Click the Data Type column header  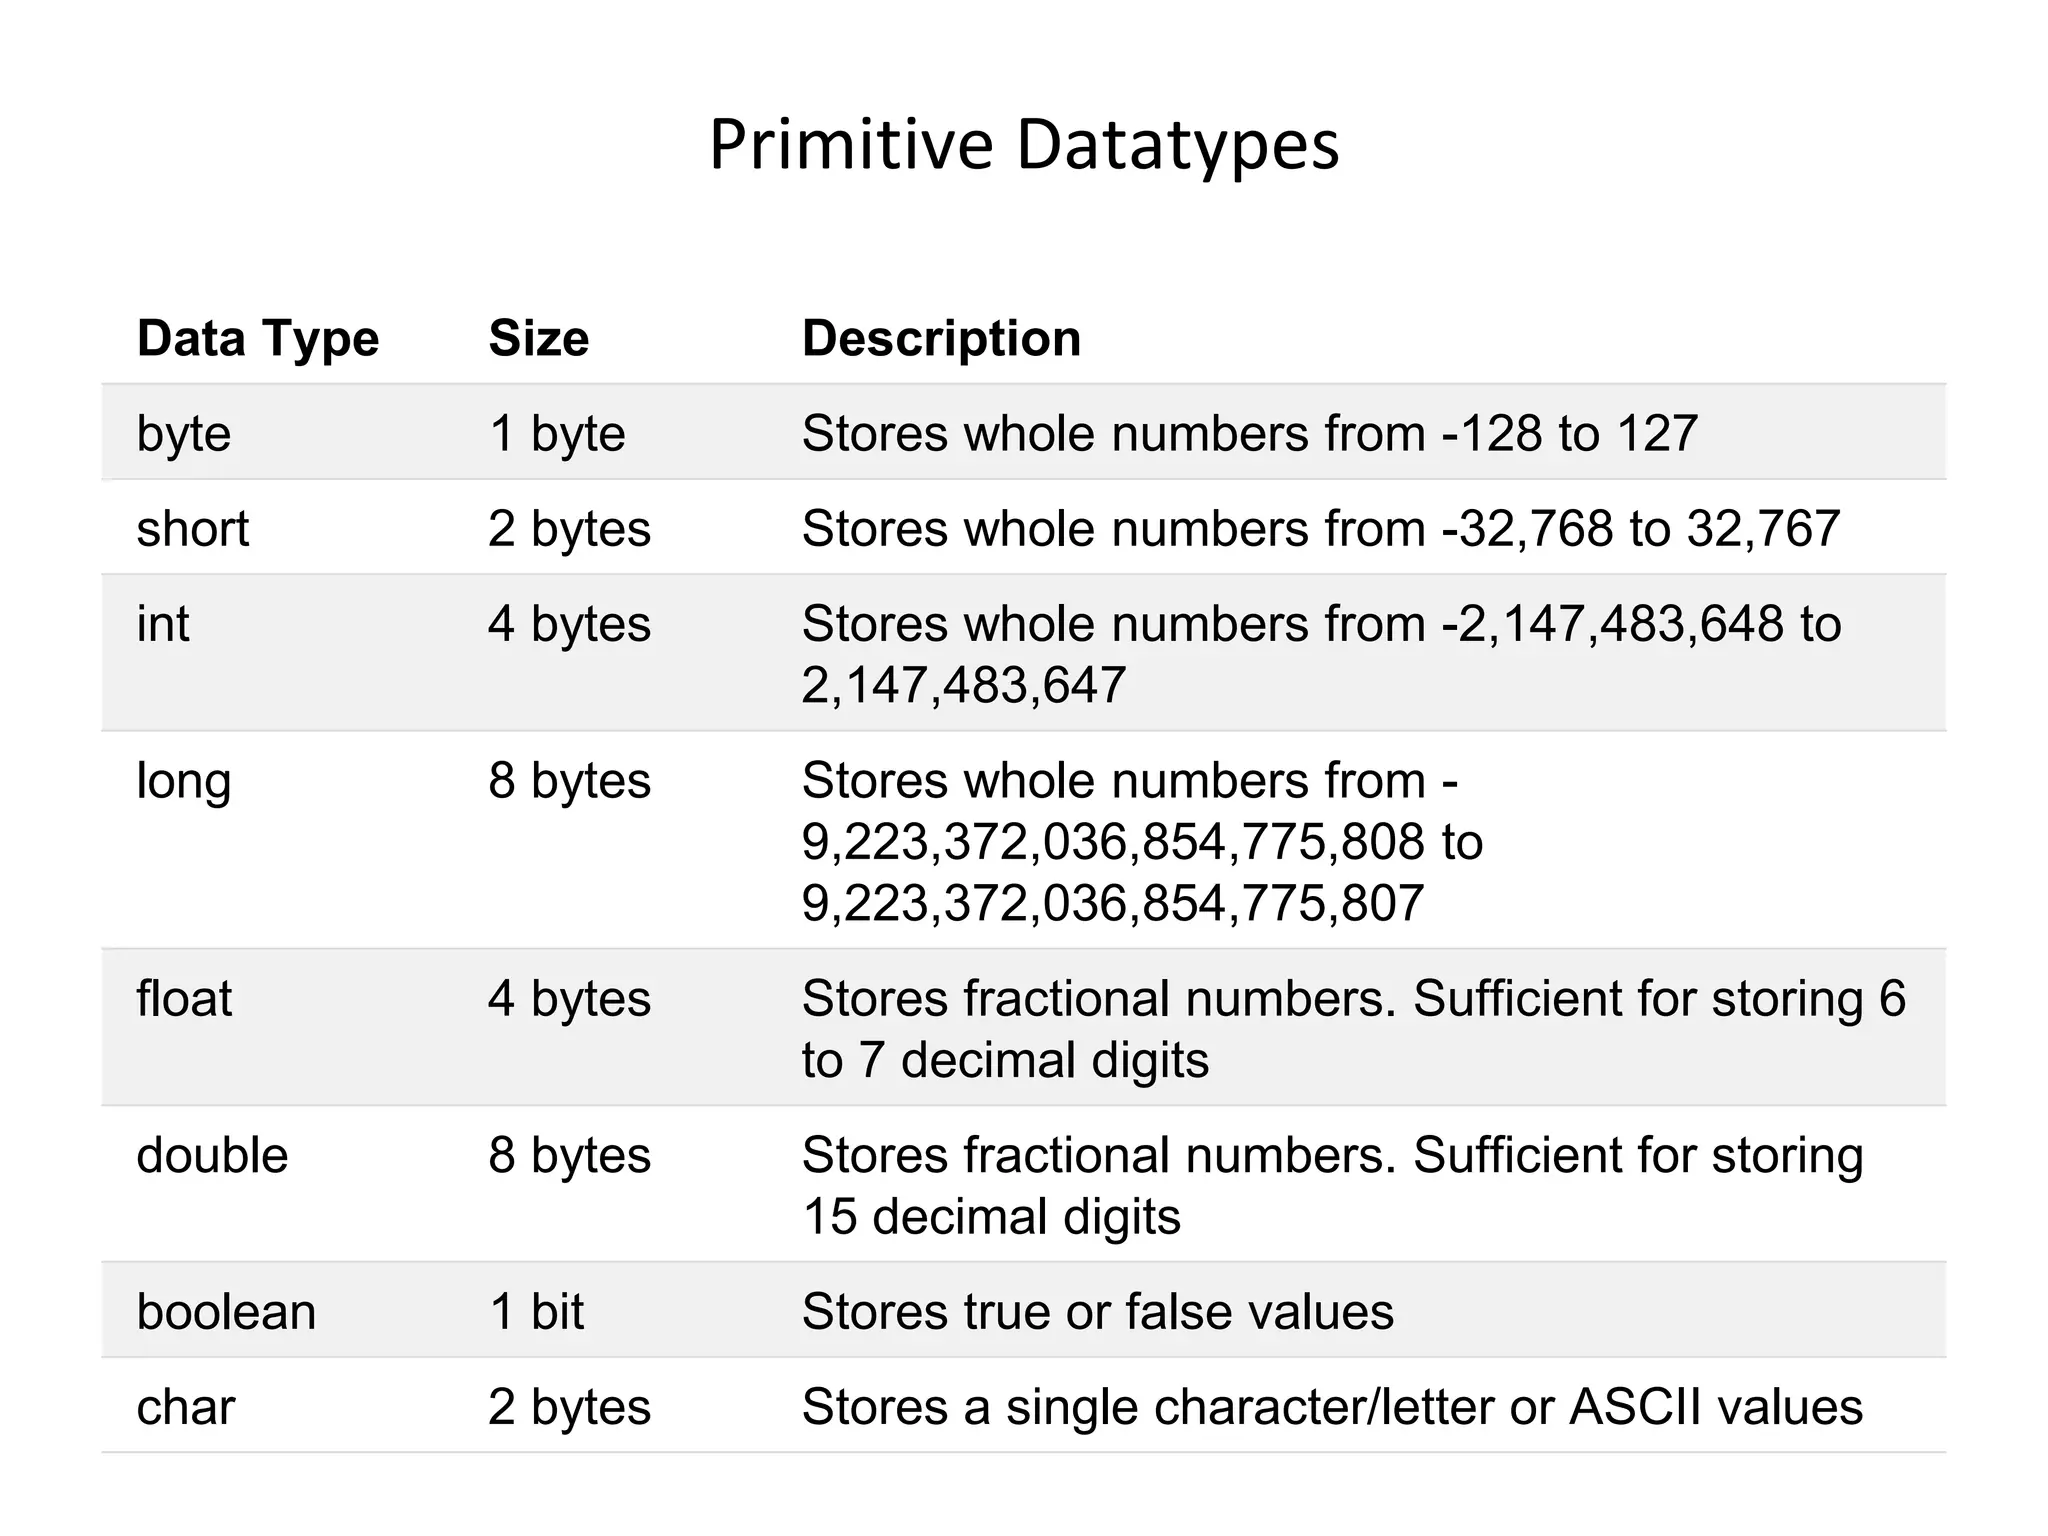click(258, 338)
